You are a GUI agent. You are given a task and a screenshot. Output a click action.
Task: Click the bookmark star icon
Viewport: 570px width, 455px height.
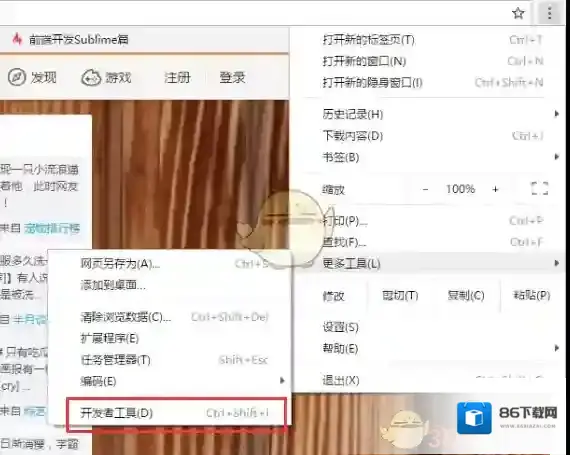518,13
